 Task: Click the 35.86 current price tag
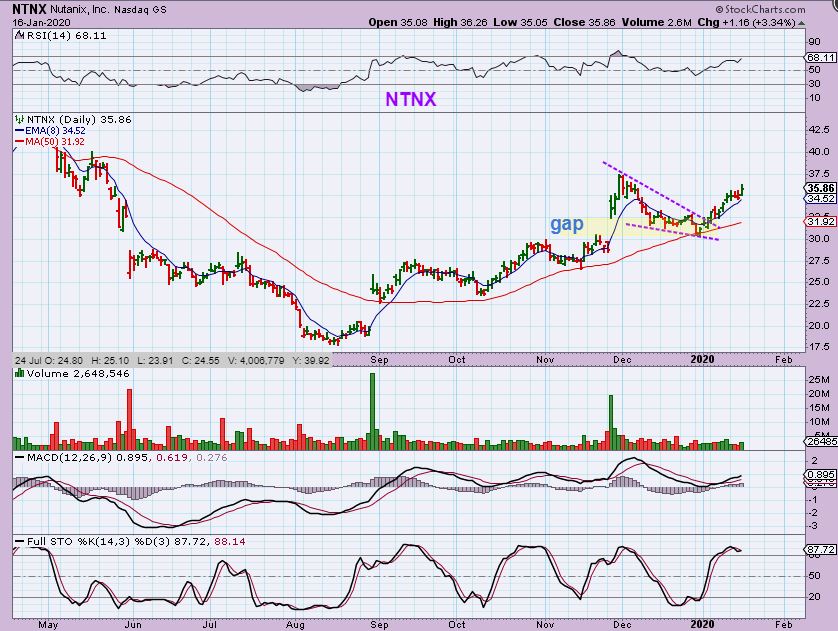pyautogui.click(x=819, y=188)
